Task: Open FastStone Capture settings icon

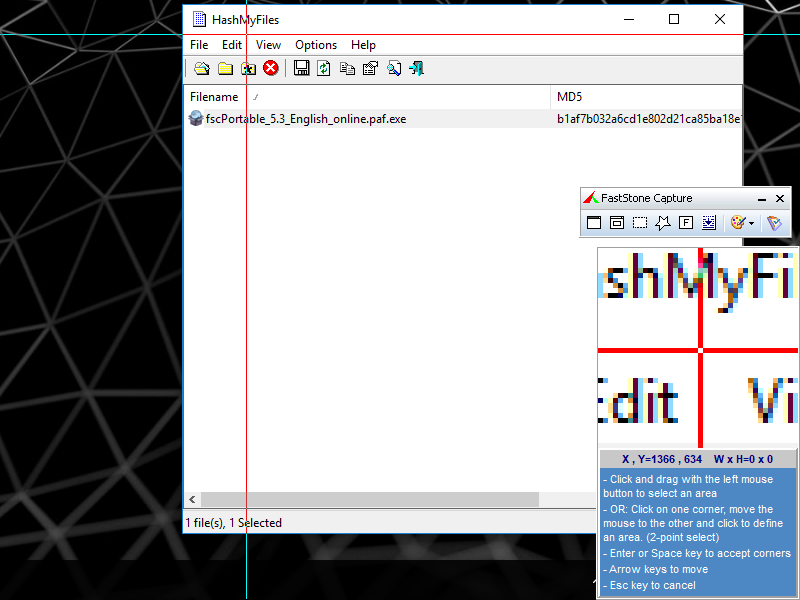Action: click(774, 223)
